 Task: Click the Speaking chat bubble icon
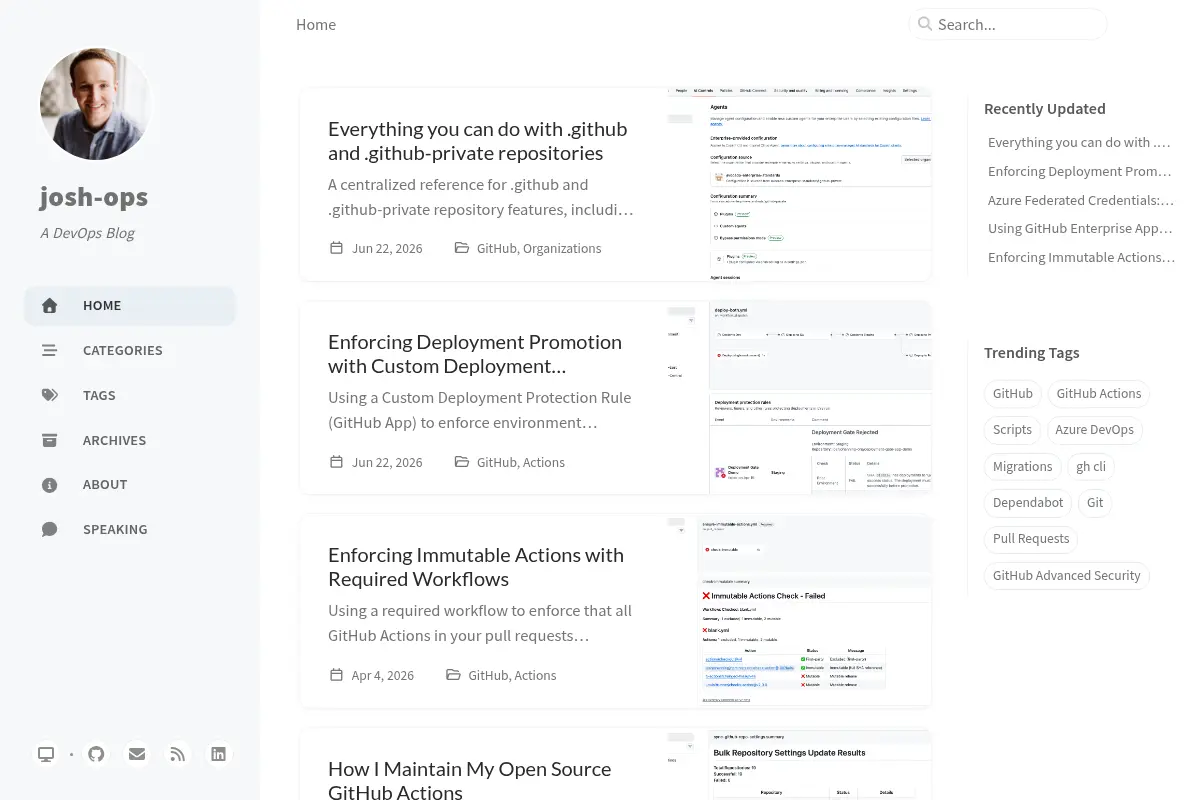coord(49,529)
